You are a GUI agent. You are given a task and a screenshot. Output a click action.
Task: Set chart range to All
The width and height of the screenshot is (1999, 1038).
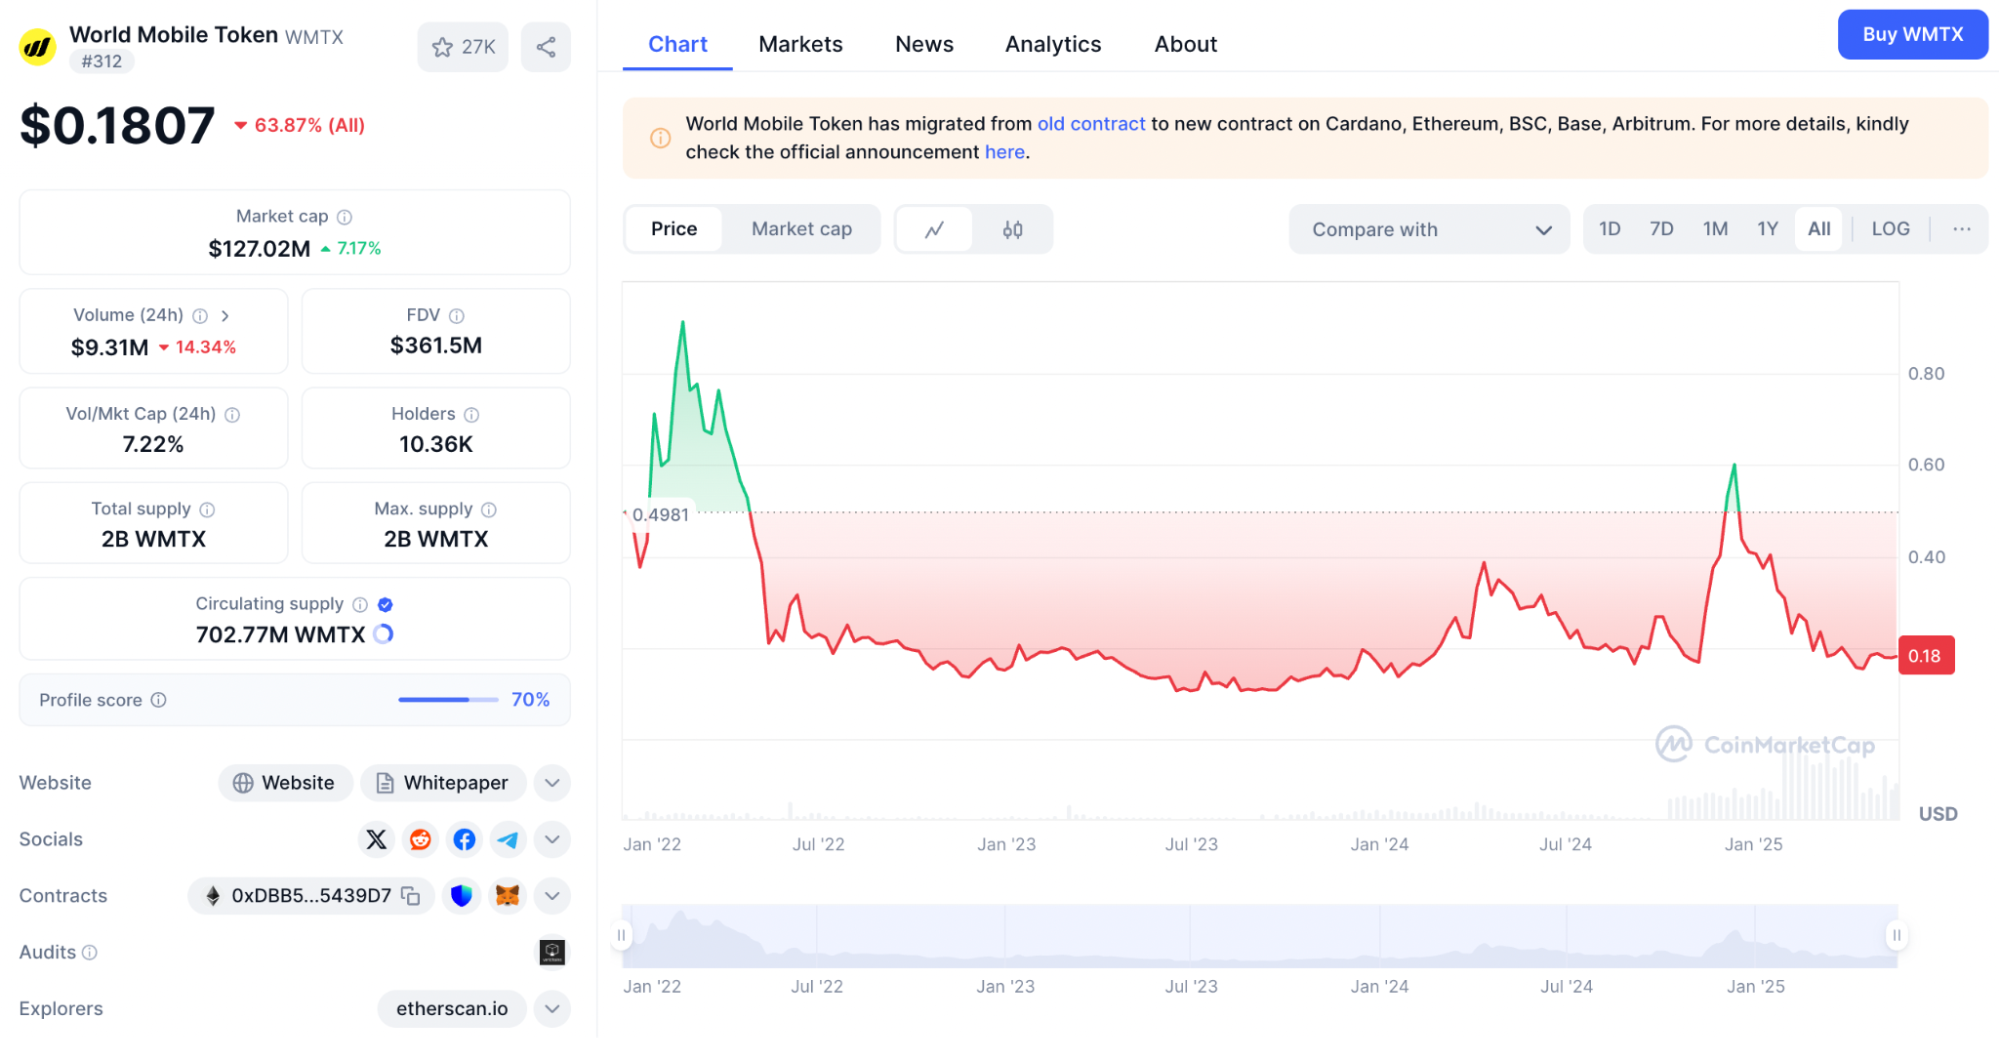(x=1819, y=229)
